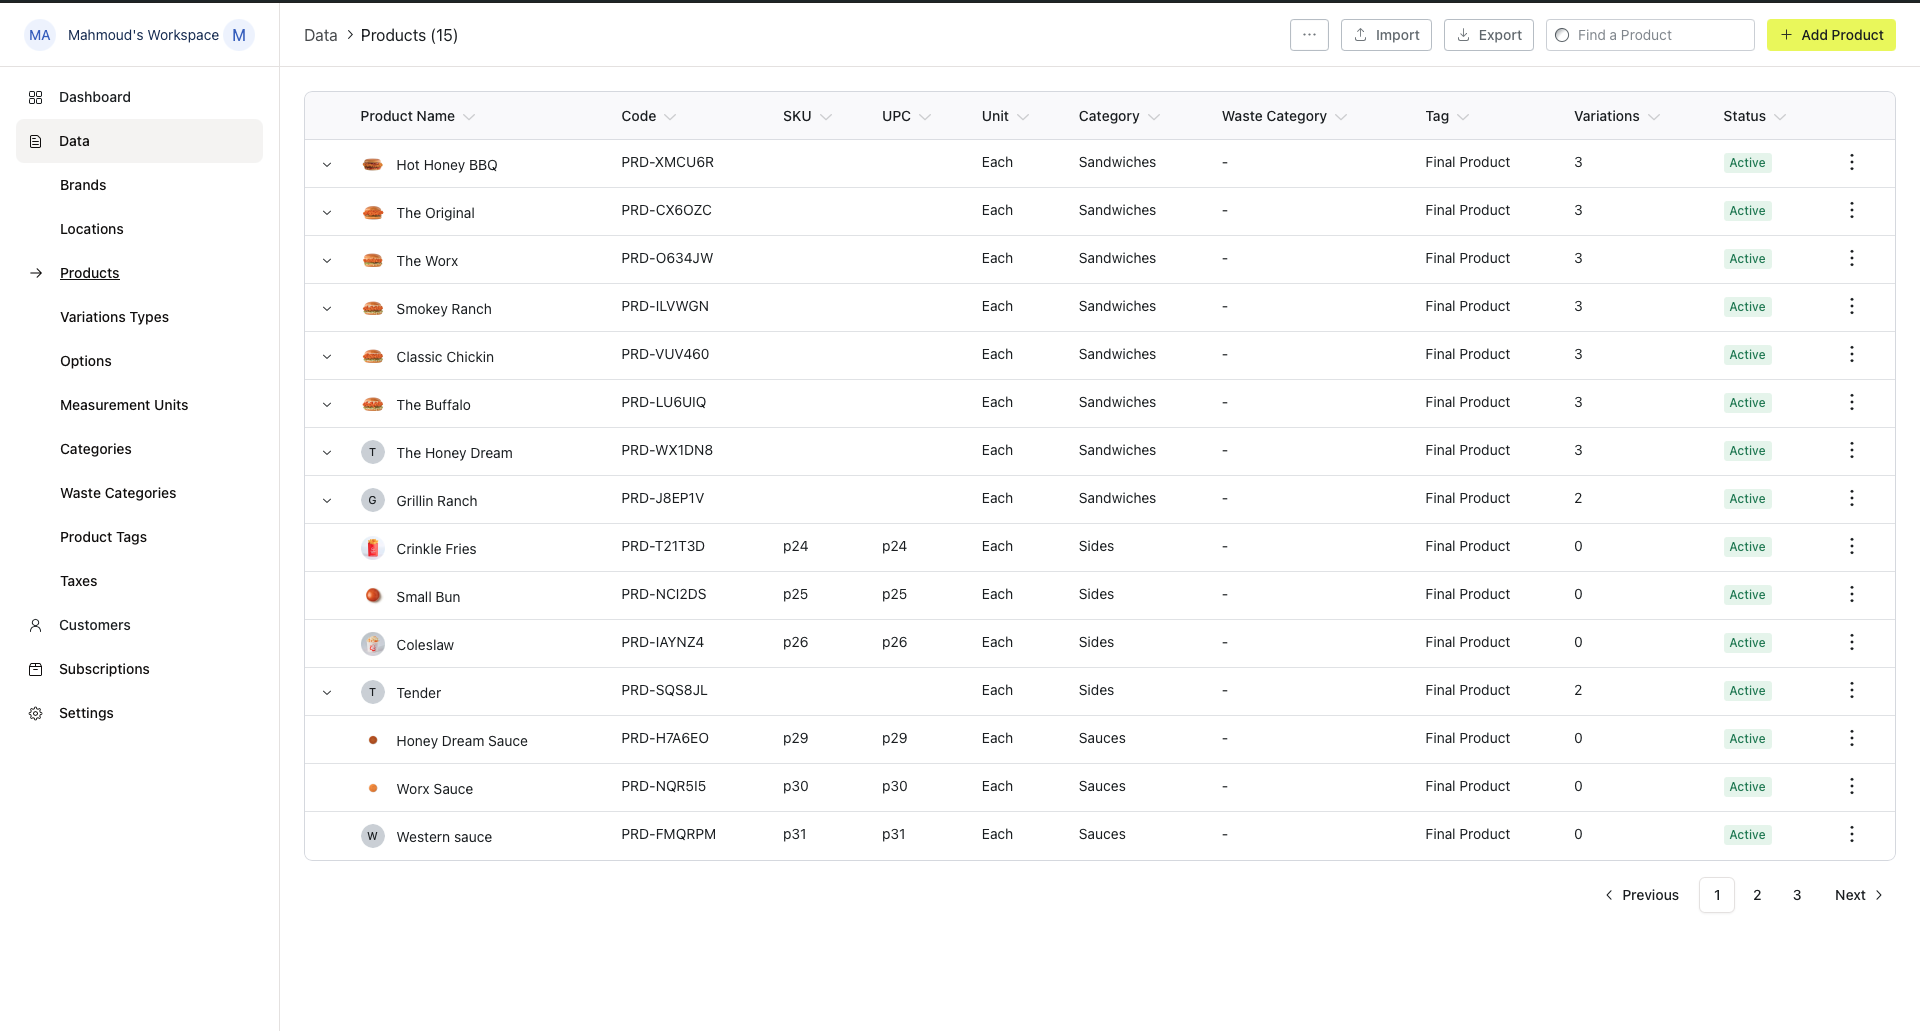Open kebab menu for Honey Dream Sauce row
The width and height of the screenshot is (1920, 1031).
(x=1851, y=738)
